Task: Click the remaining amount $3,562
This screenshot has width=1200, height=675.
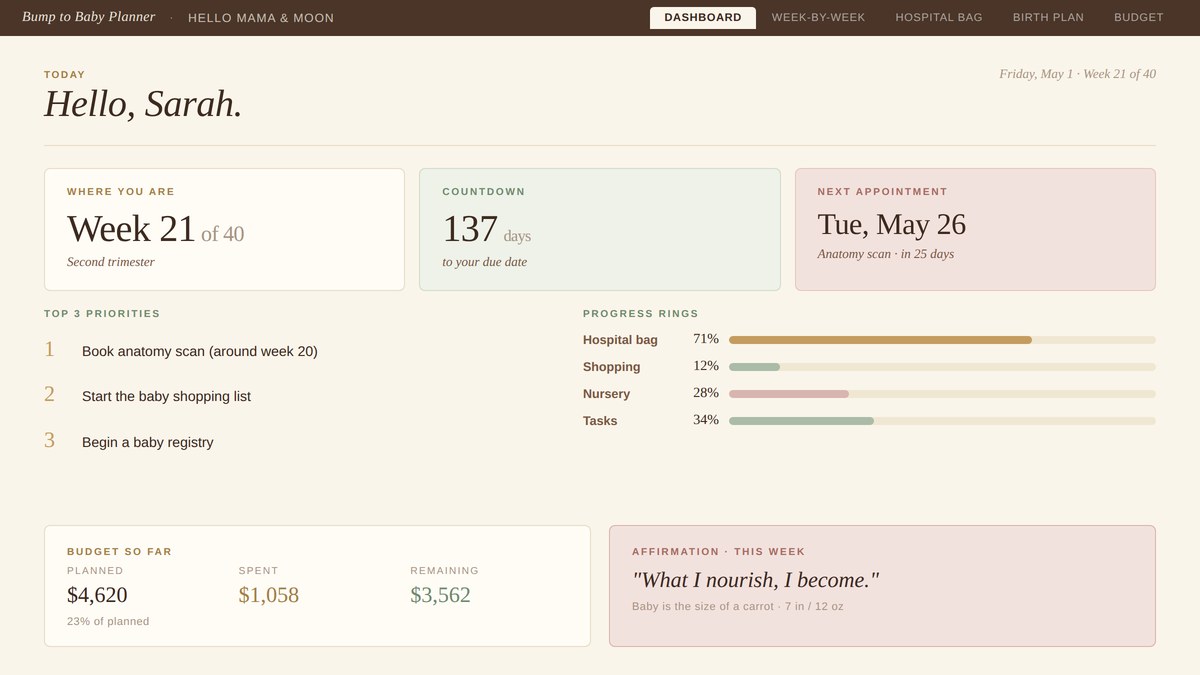Action: click(440, 595)
